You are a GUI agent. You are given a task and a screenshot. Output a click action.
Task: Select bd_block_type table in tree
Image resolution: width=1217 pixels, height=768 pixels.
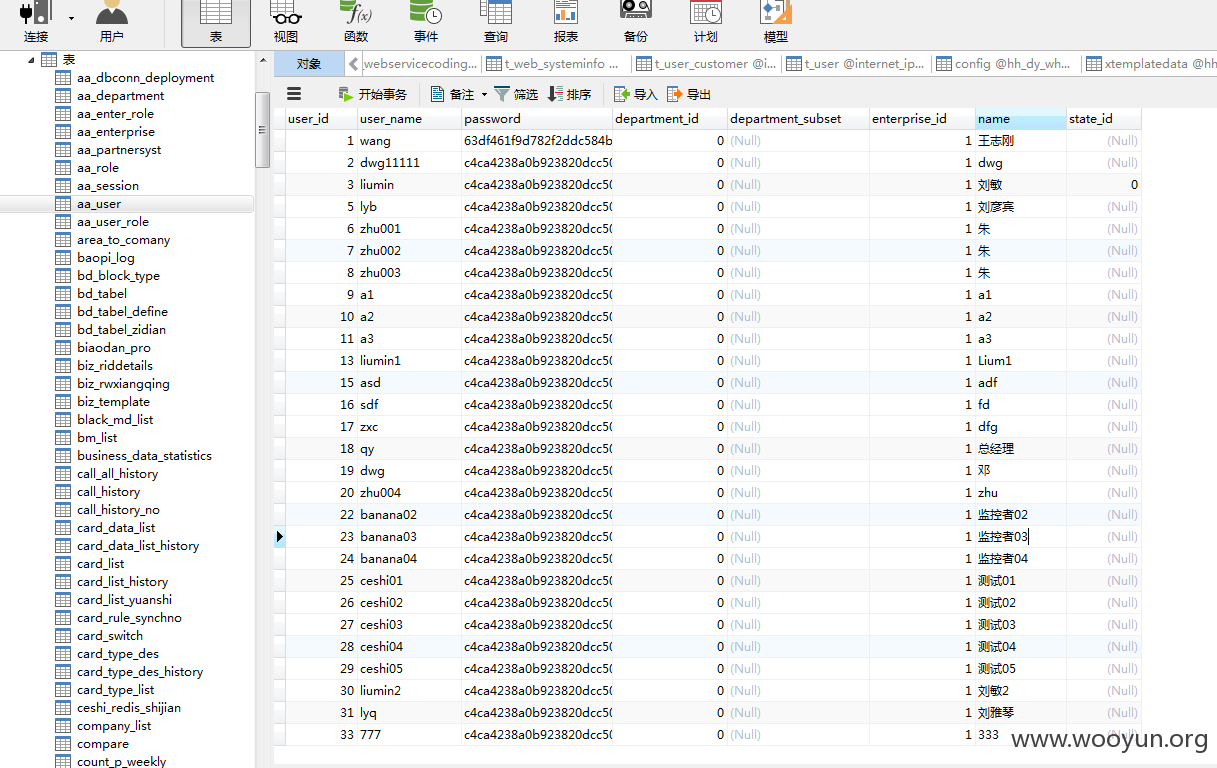118,276
